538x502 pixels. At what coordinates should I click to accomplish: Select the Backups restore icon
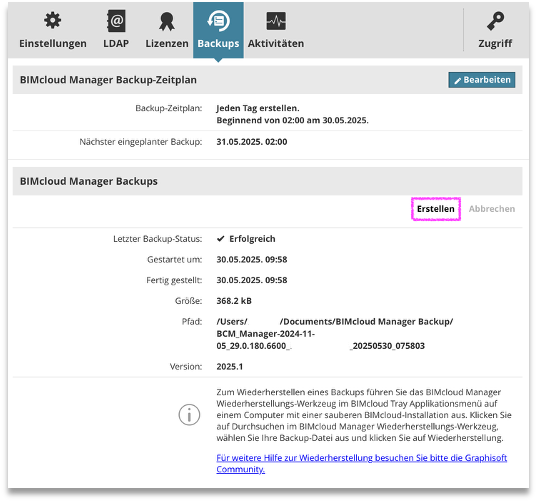click(x=218, y=20)
